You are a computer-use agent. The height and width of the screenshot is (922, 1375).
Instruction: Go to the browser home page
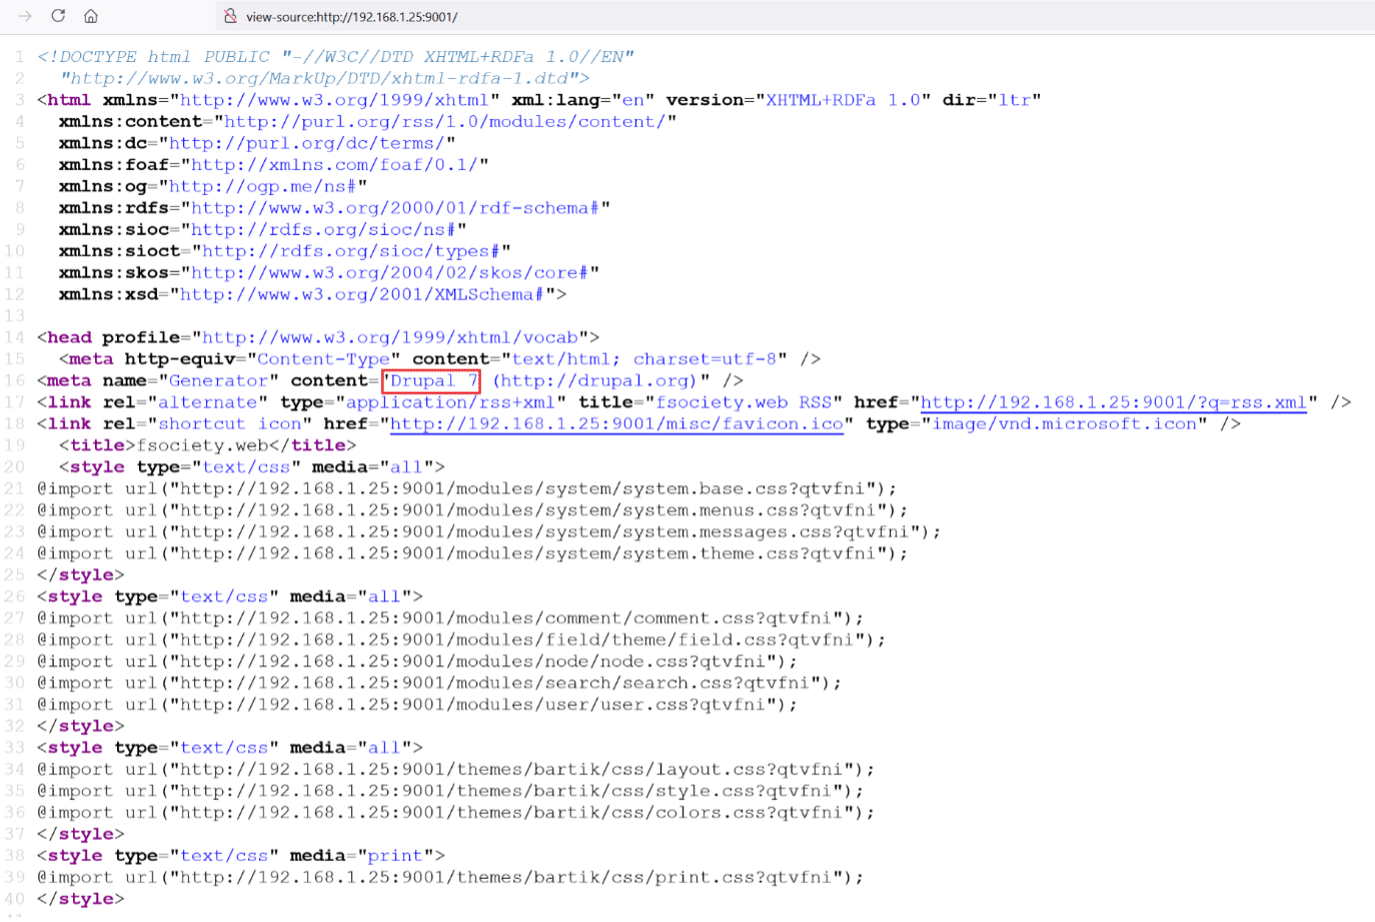91,16
